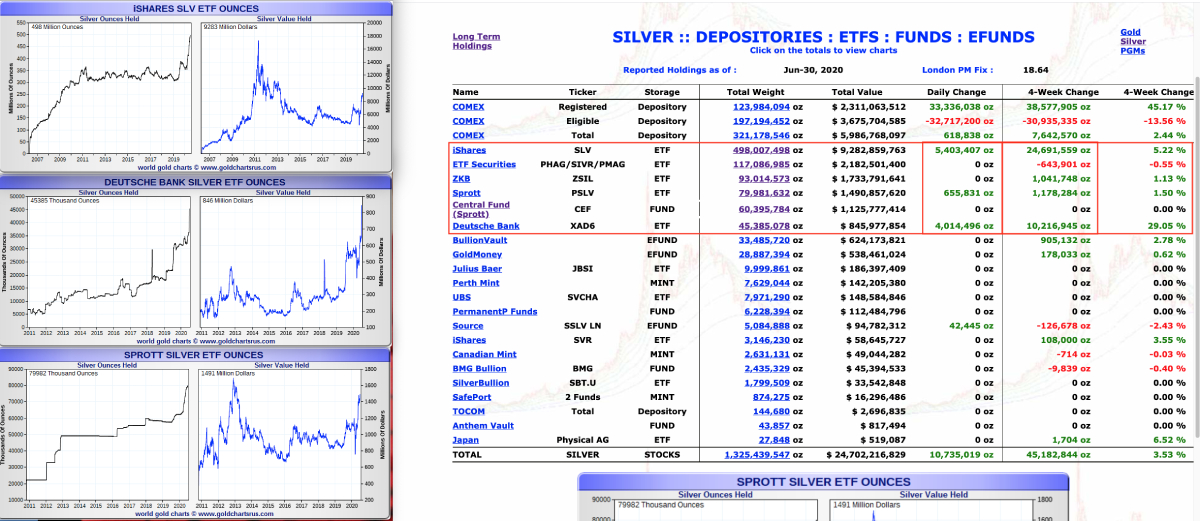Open the PermanentP Funds link

(x=494, y=311)
